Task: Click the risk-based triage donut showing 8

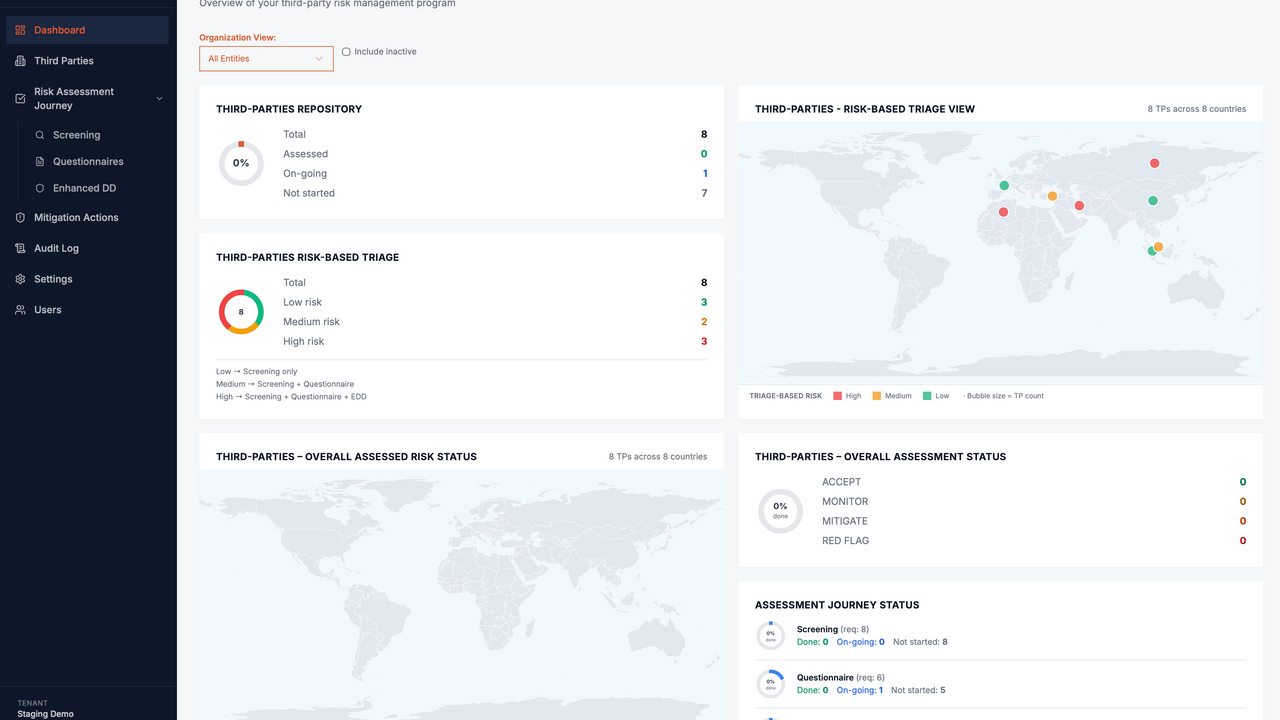Action: (241, 312)
